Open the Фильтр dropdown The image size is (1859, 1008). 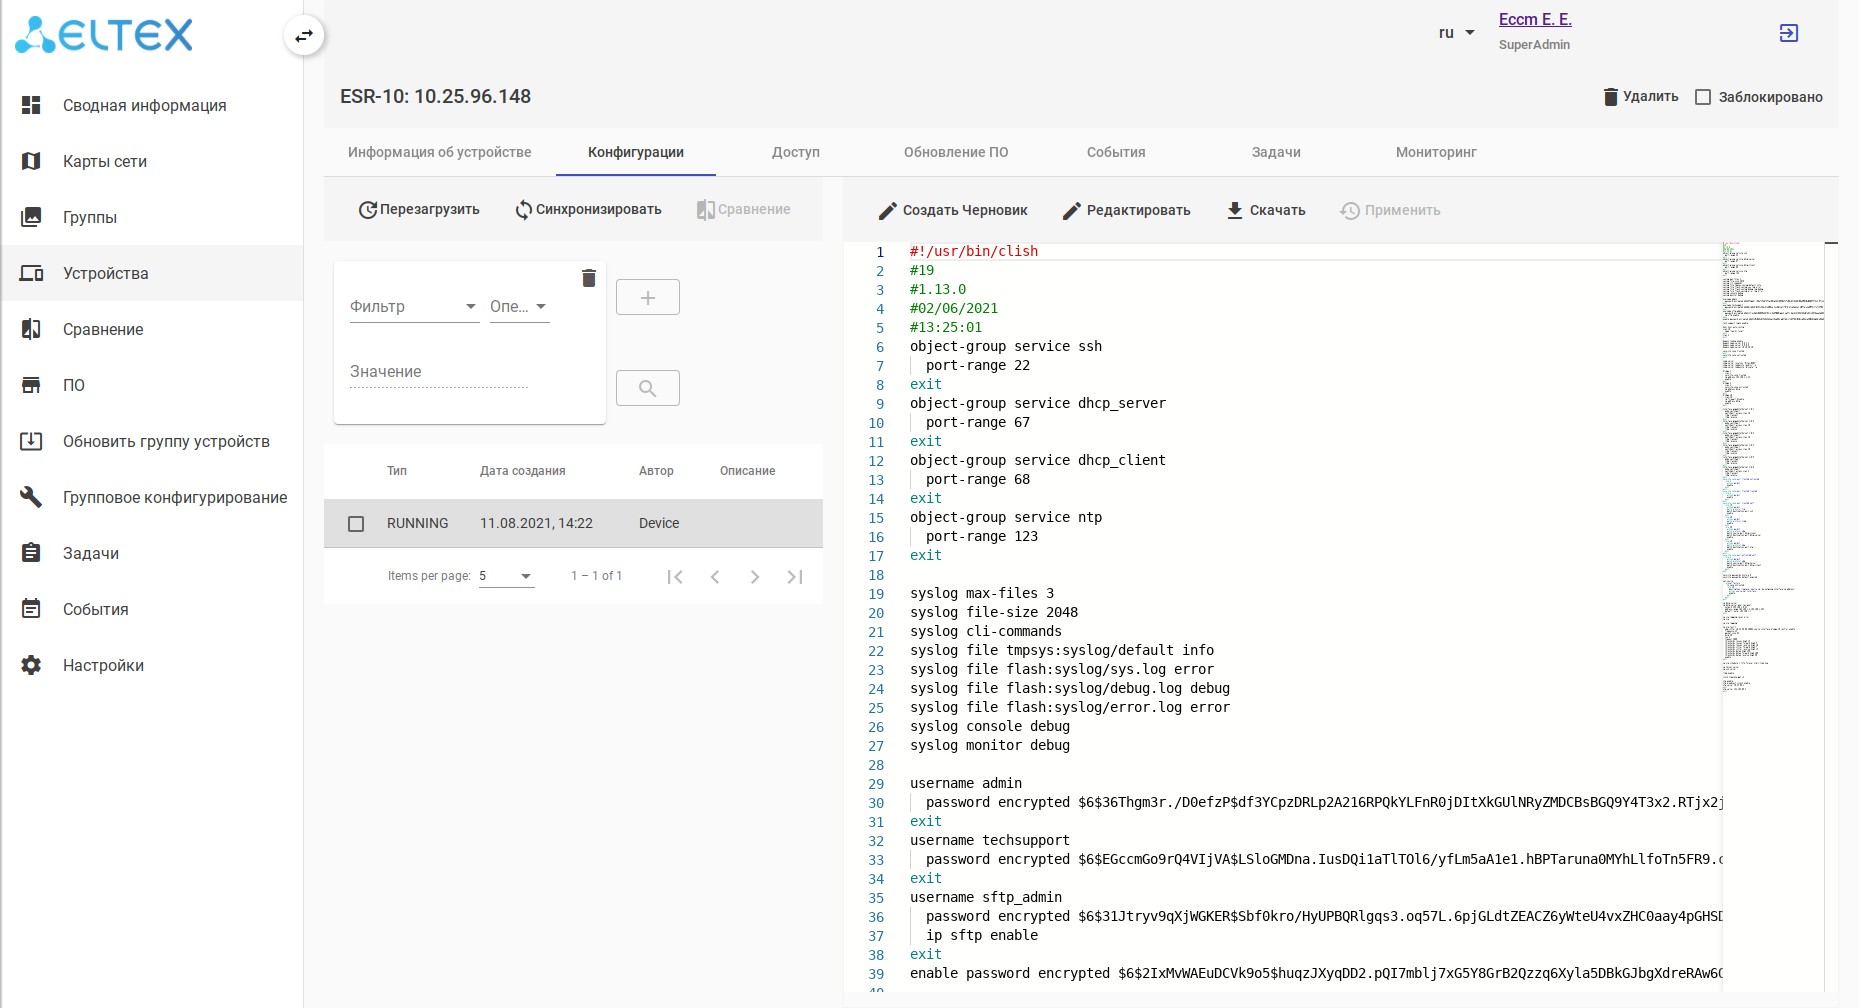click(x=413, y=307)
